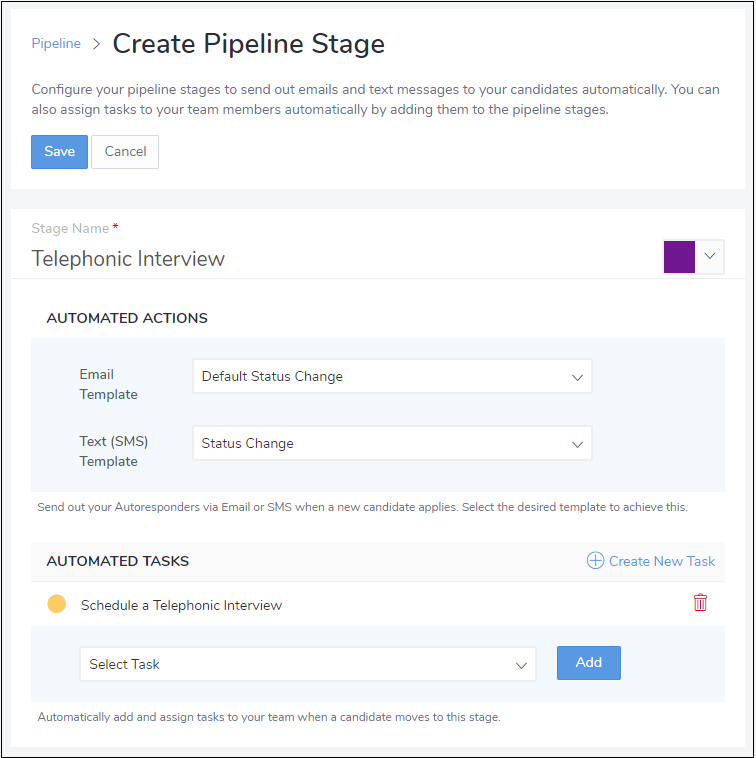The image size is (756, 758).
Task: Select the purple stage color swatch
Action: tap(679, 257)
